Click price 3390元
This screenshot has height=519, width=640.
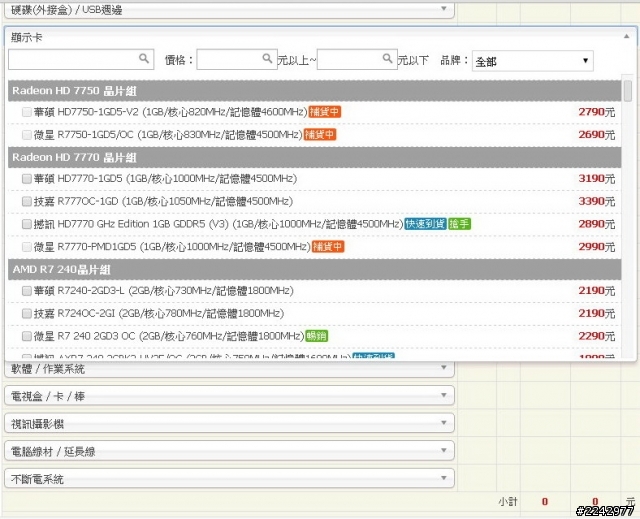tap(596, 201)
